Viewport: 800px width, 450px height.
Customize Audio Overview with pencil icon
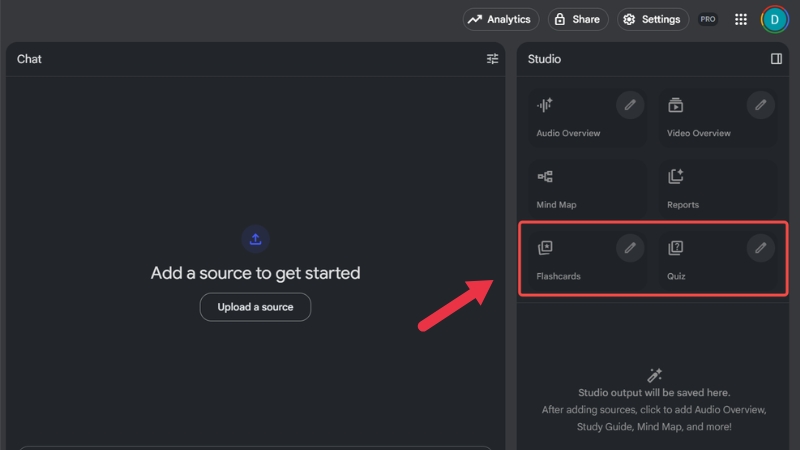pos(630,104)
